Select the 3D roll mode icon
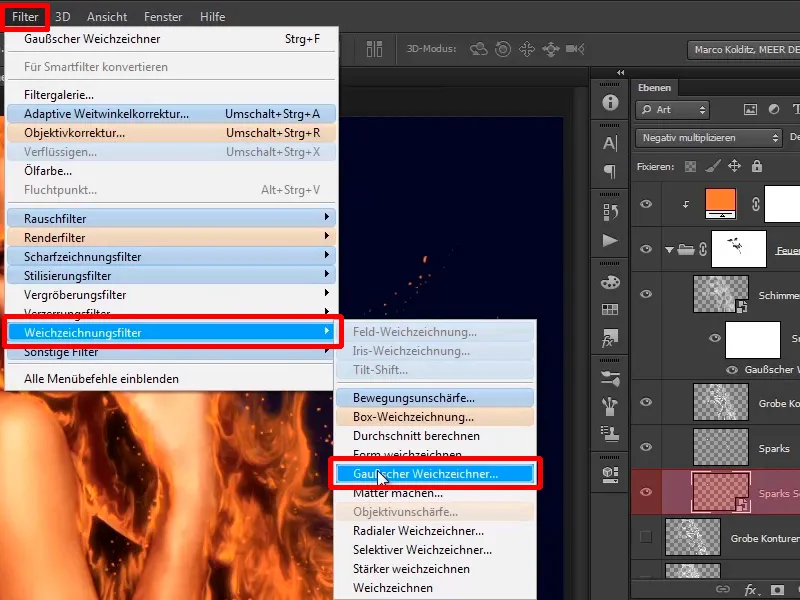The width and height of the screenshot is (800, 600). click(503, 49)
